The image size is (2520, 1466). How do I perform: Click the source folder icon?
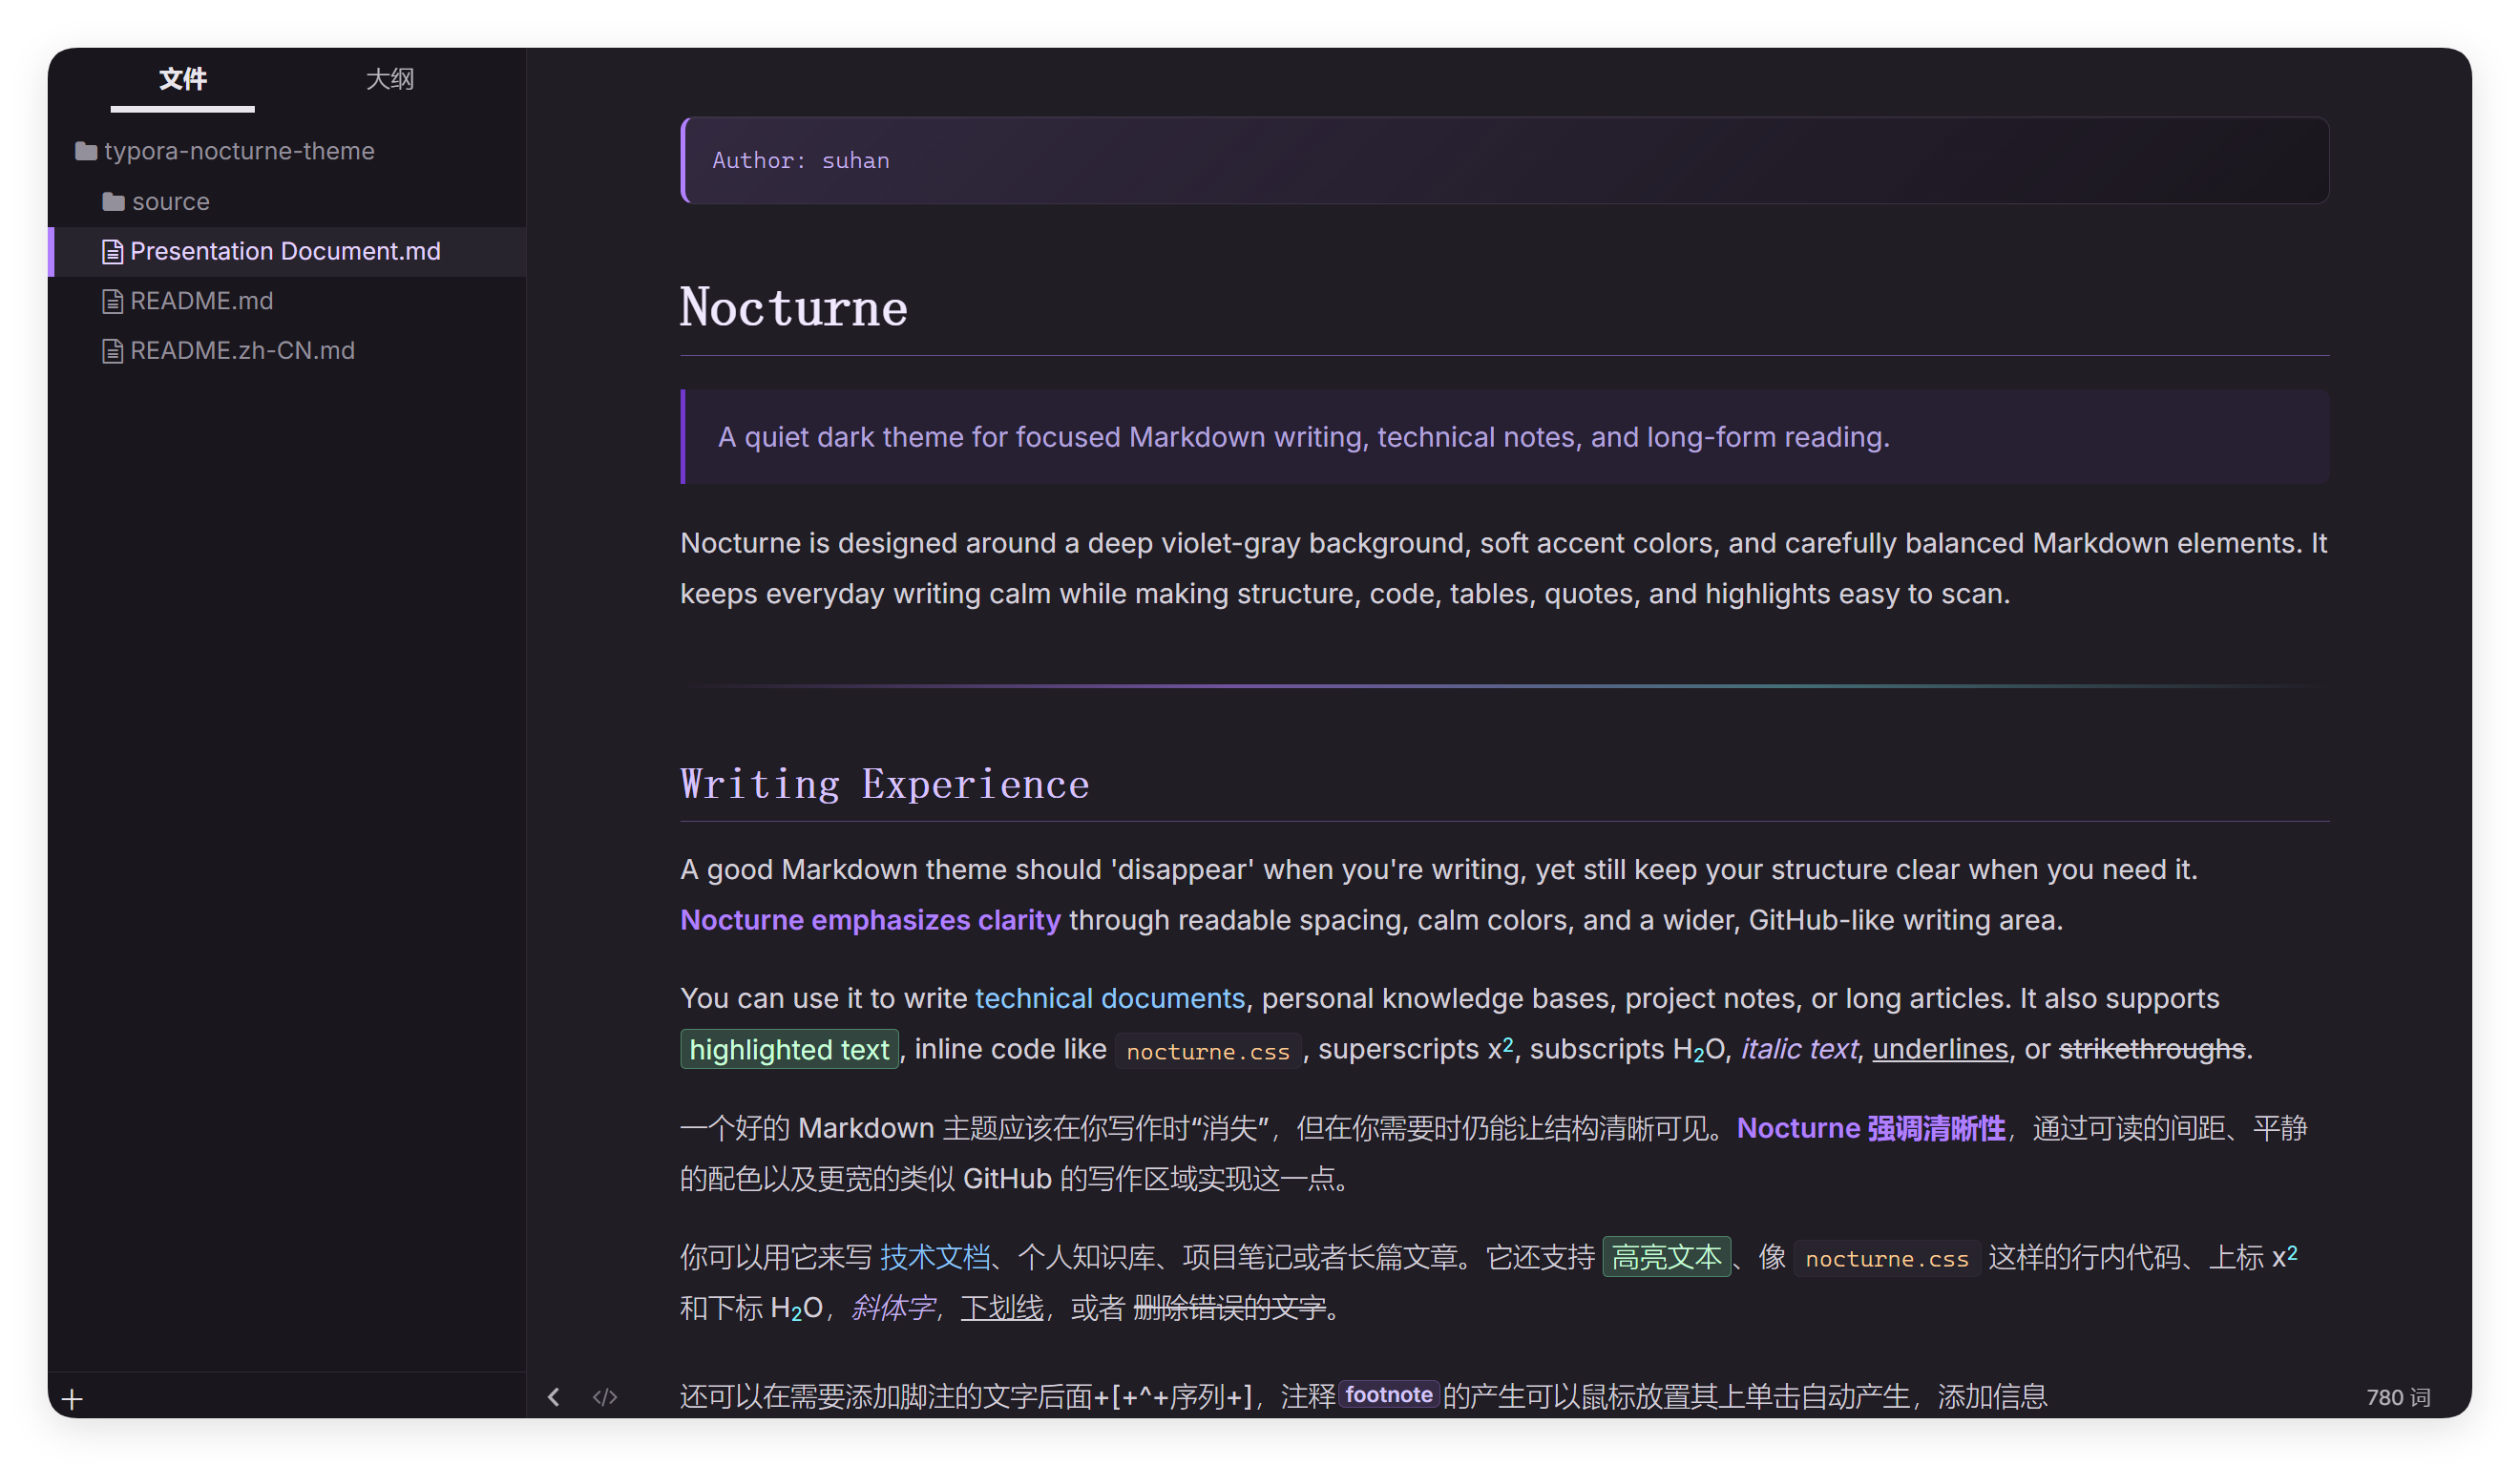click(x=113, y=202)
